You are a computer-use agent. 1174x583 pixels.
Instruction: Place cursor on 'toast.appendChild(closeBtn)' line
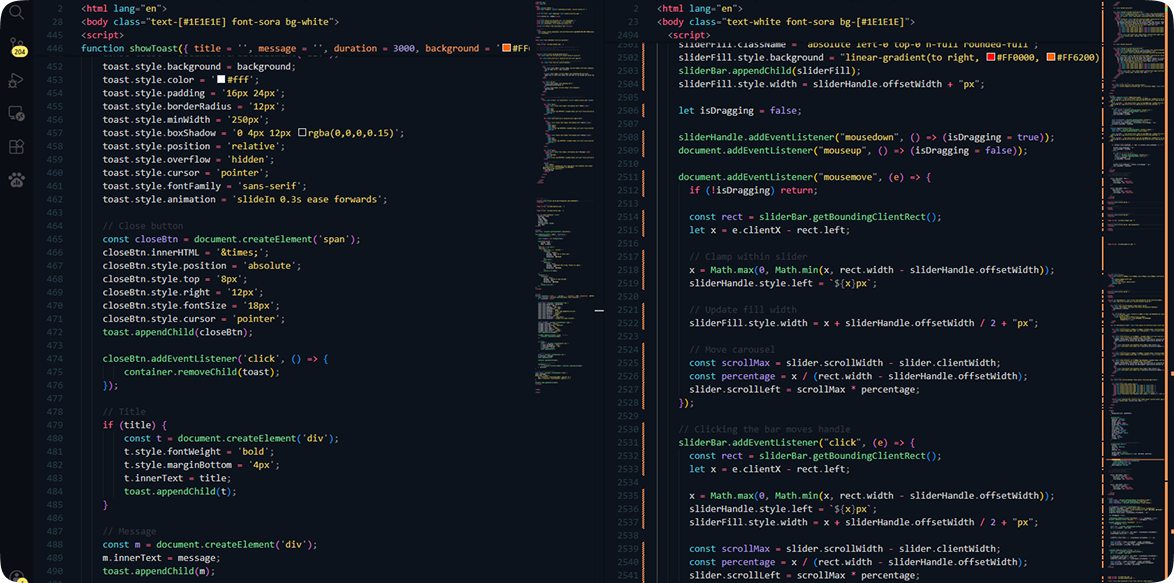[177, 332]
